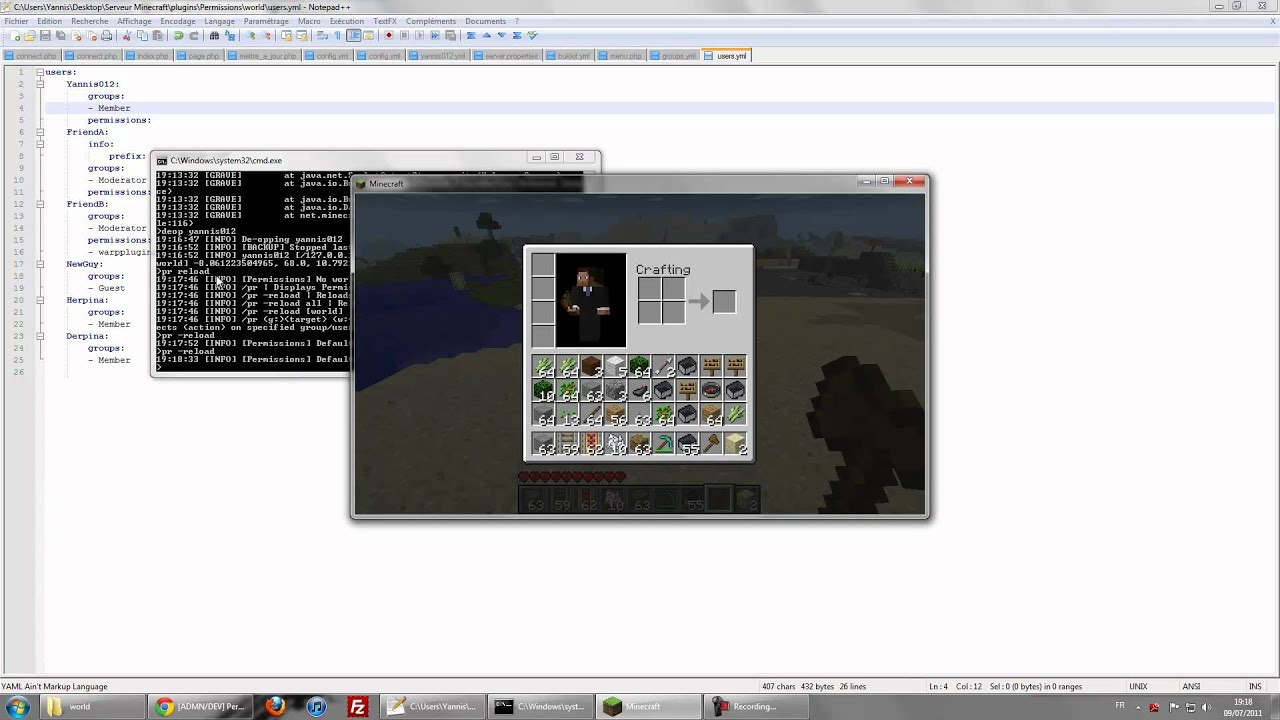Switch to the groups.yml tab
The image size is (1280, 720).
click(x=675, y=56)
